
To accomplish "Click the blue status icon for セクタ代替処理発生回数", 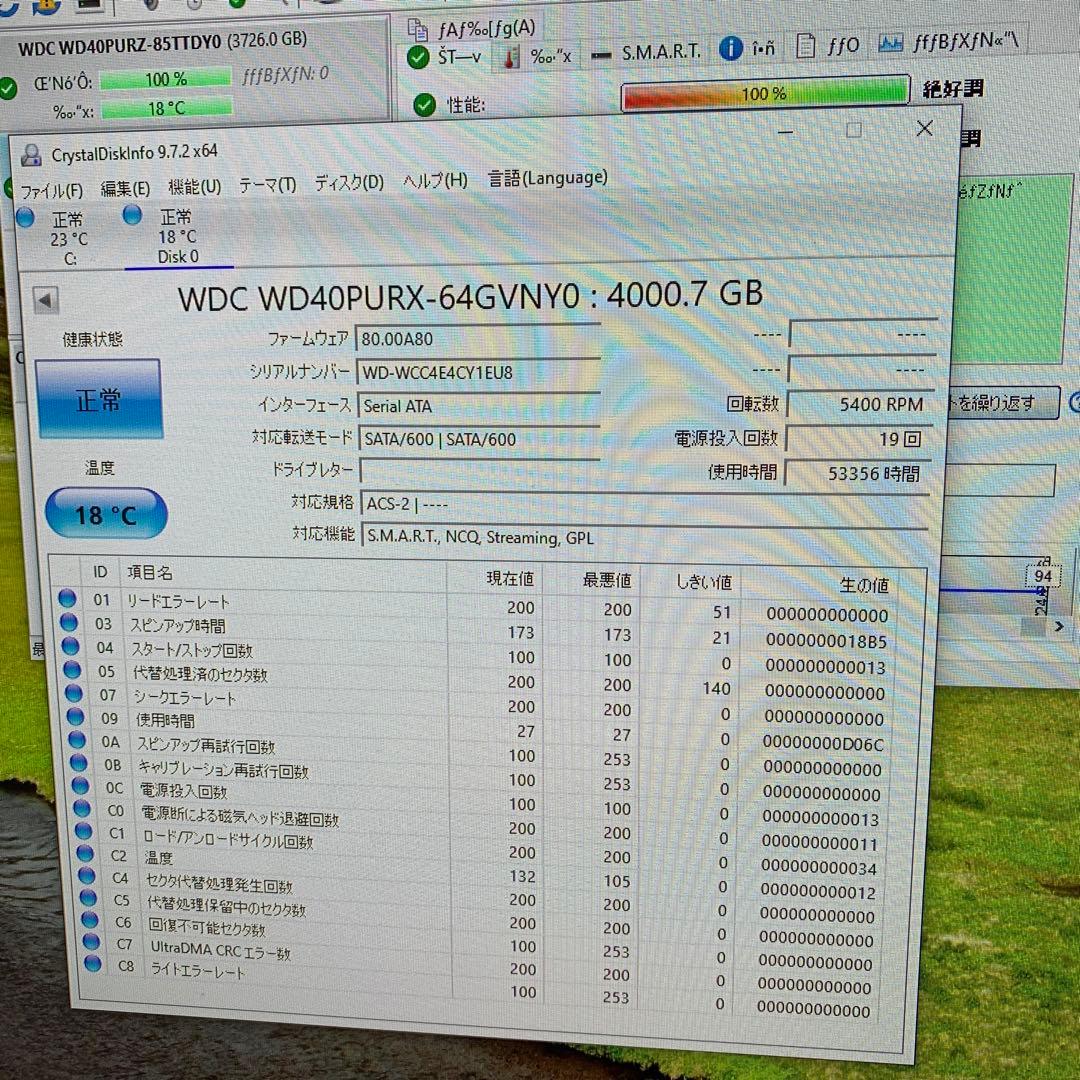I will point(86,875).
